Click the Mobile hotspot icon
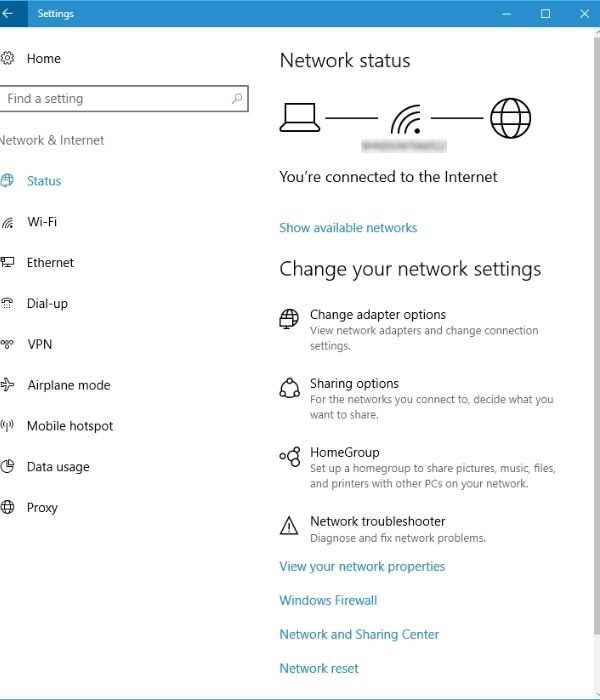600x700 pixels. pyautogui.click(x=7, y=426)
